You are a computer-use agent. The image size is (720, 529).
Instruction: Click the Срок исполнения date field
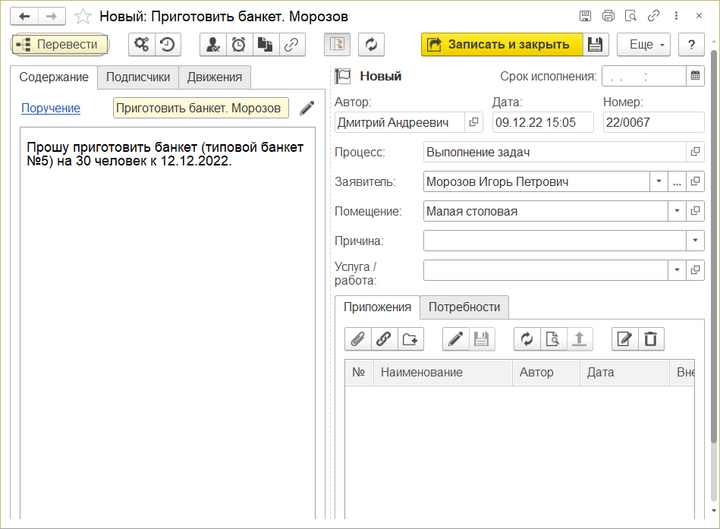(644, 76)
